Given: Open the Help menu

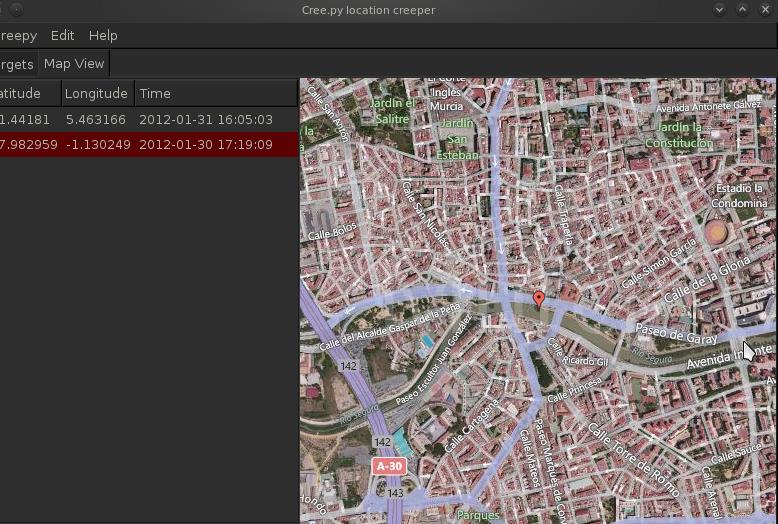Looking at the screenshot, I should point(103,35).
